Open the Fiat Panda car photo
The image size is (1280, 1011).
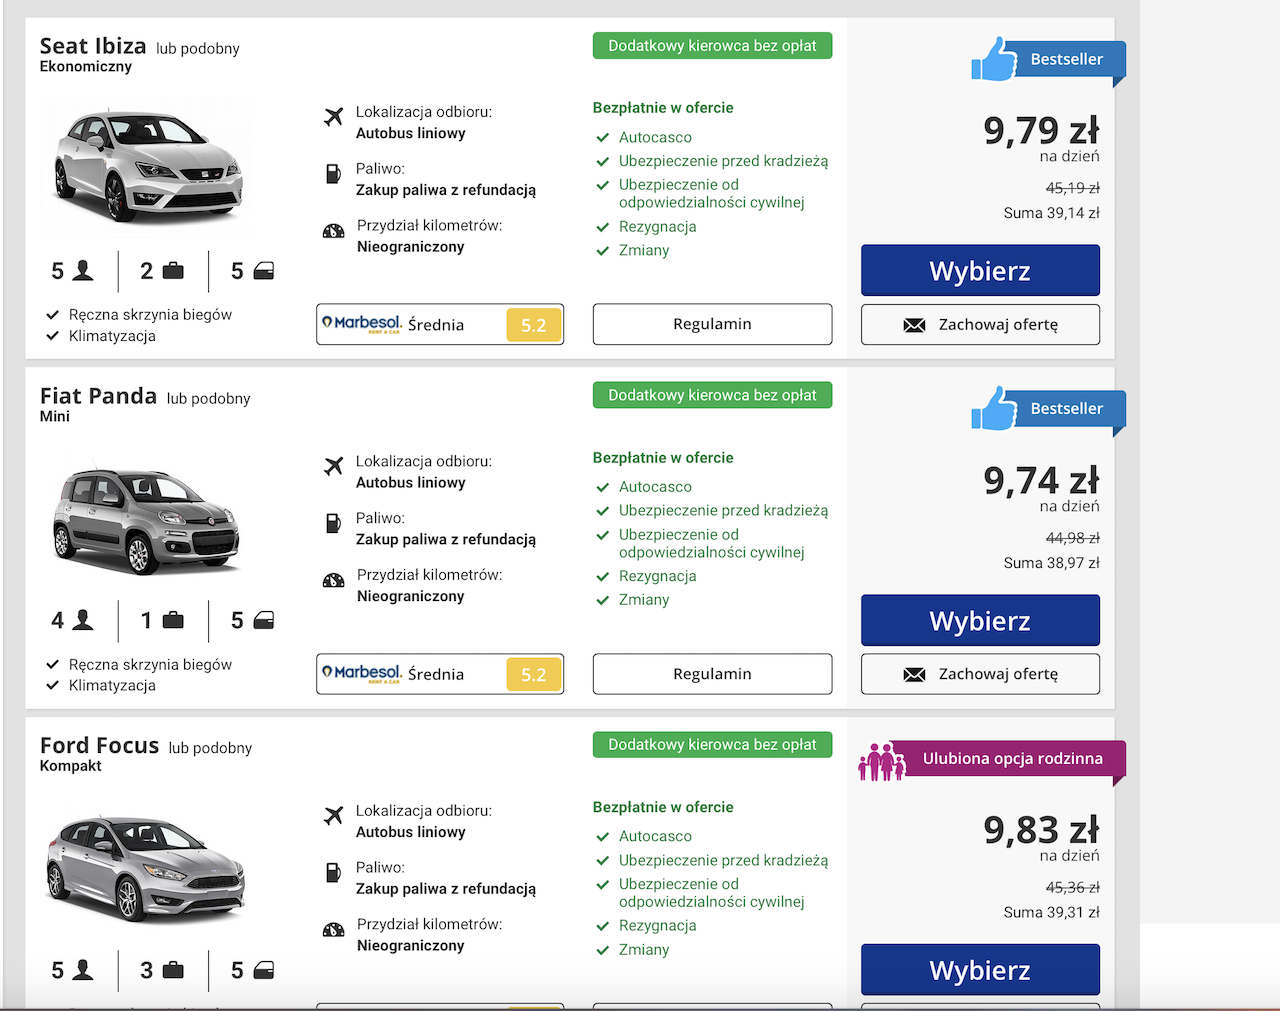[x=146, y=519]
